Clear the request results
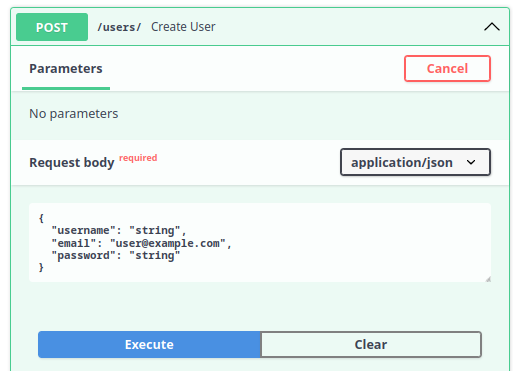Screen dimensions: 516x371 (371, 344)
